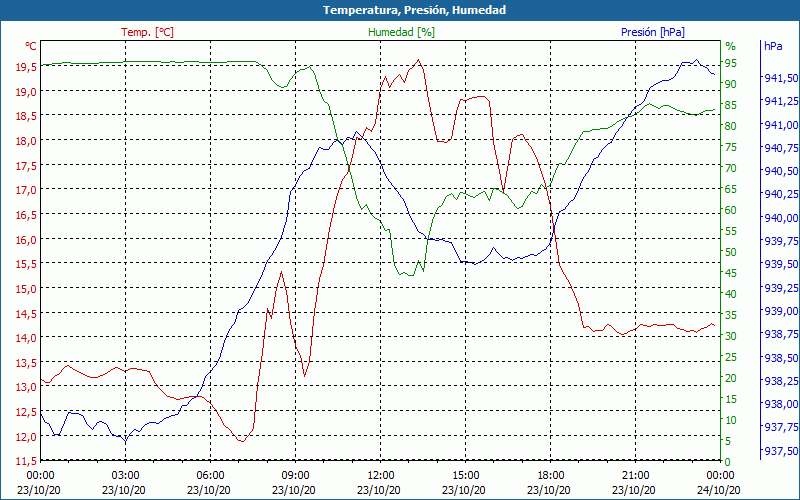
Task: Click the chart title 'Temperatura, Presión, Humedad'
Action: (414, 10)
